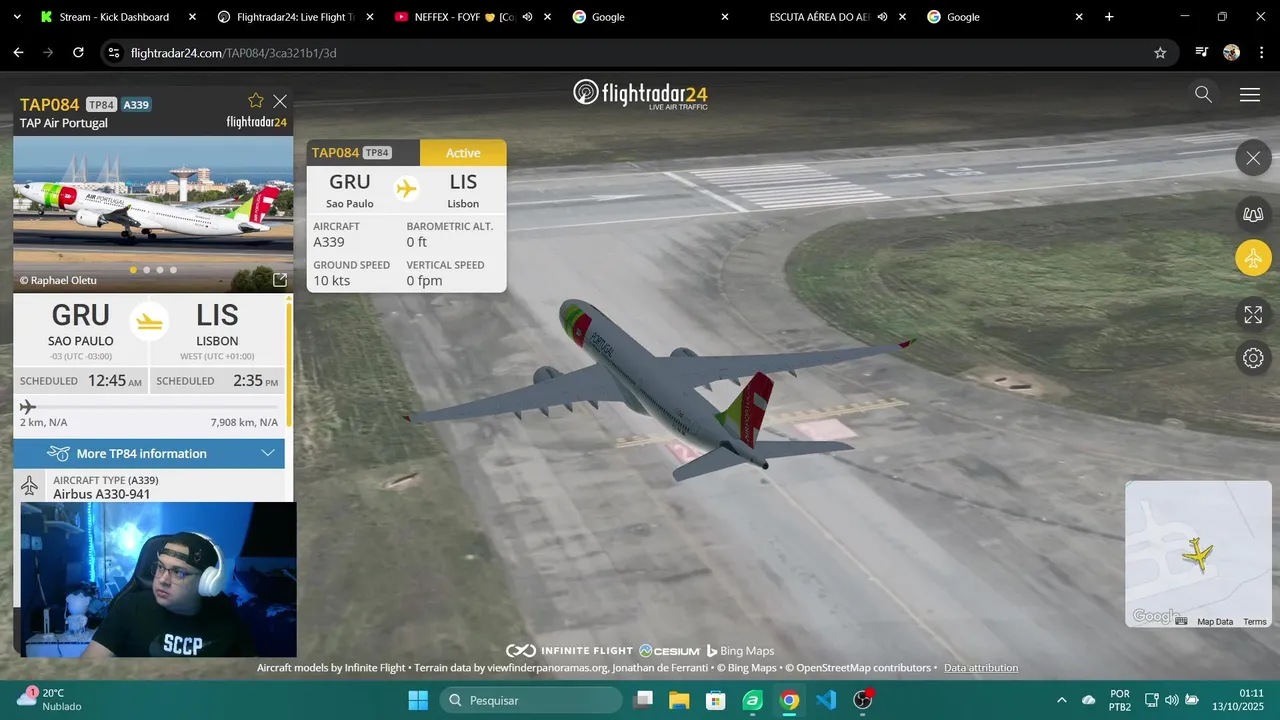Expand More TP84 information section

149,453
